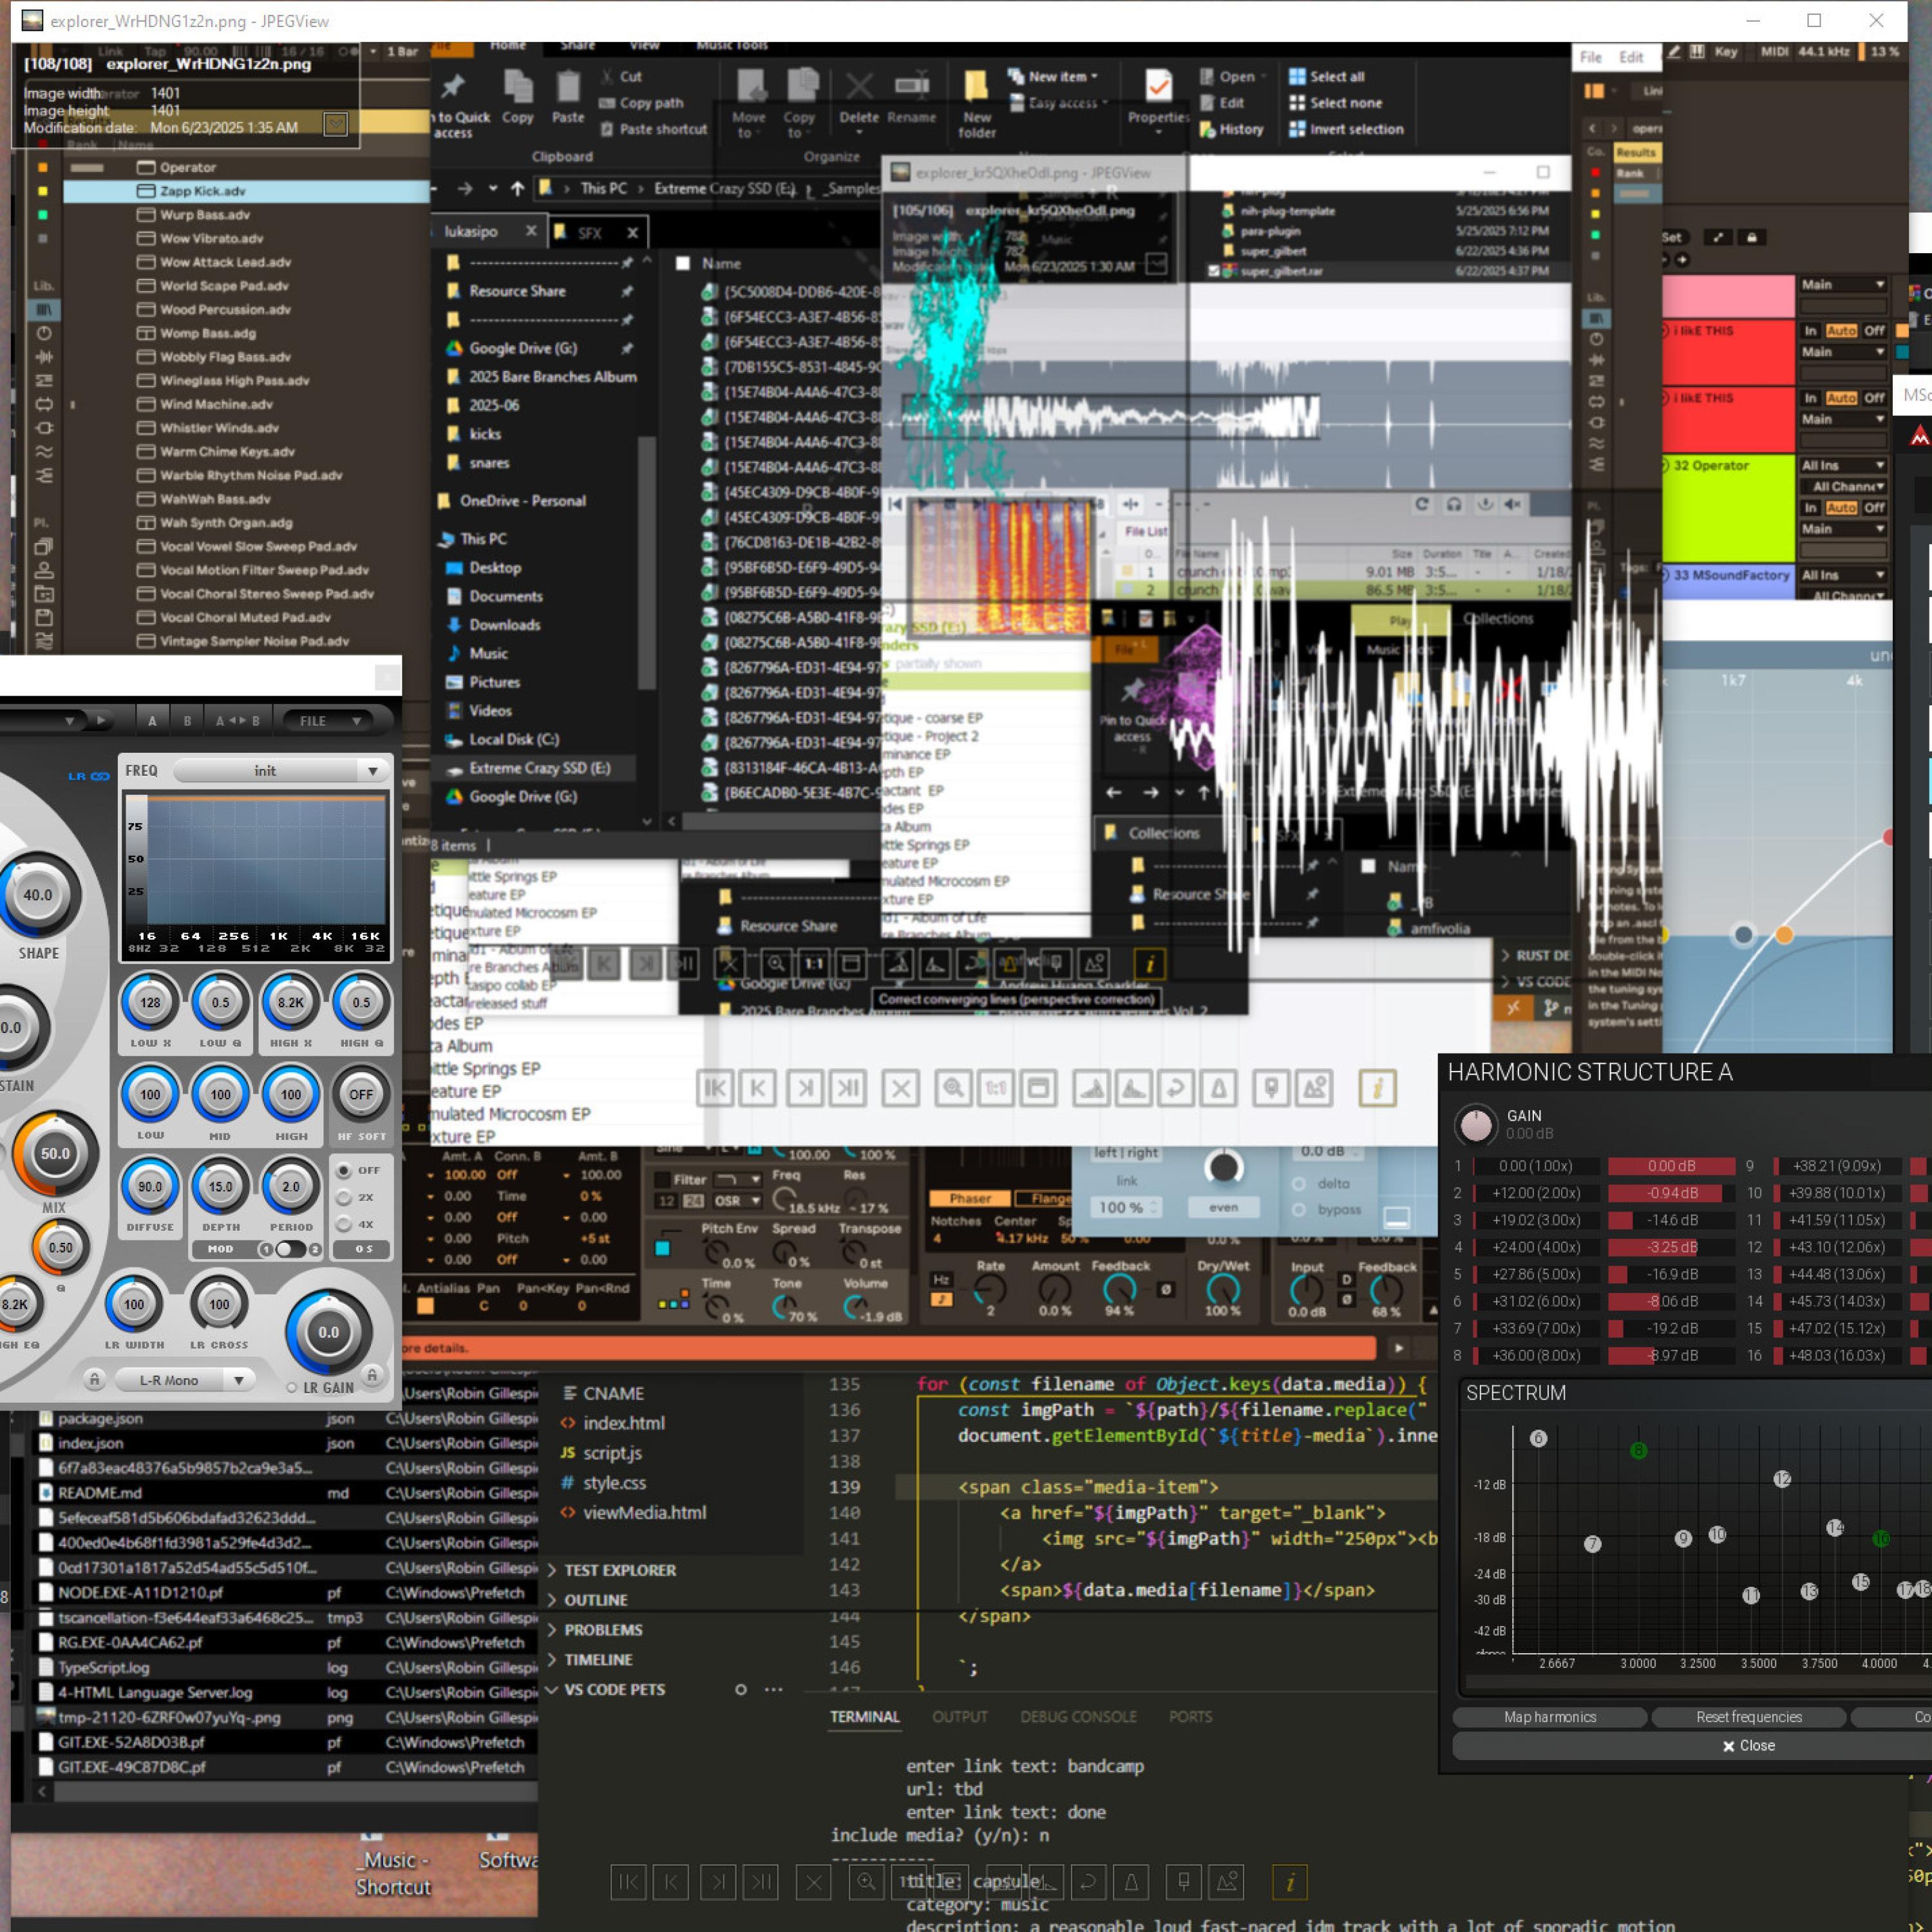Toggle the super_gilbert.rar checkbox
This screenshot has width=1932, height=1932.
1215,271
